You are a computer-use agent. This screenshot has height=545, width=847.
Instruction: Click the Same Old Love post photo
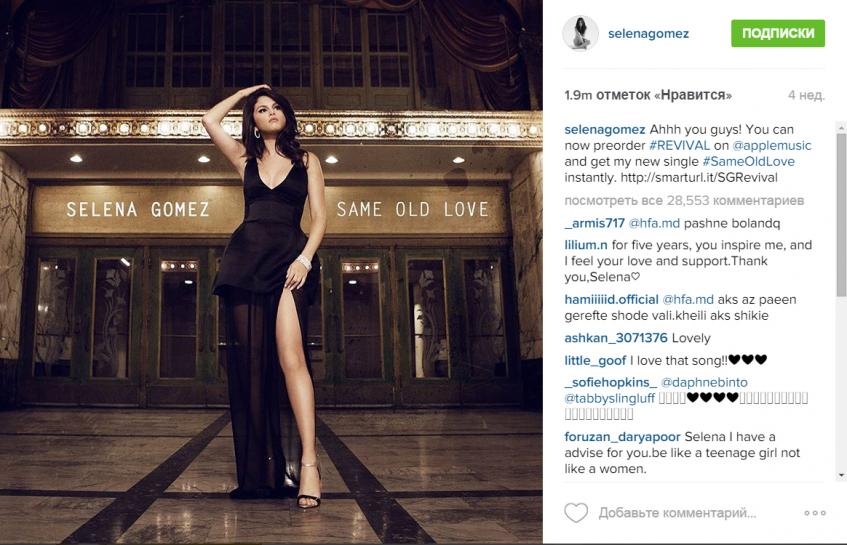(x=271, y=272)
